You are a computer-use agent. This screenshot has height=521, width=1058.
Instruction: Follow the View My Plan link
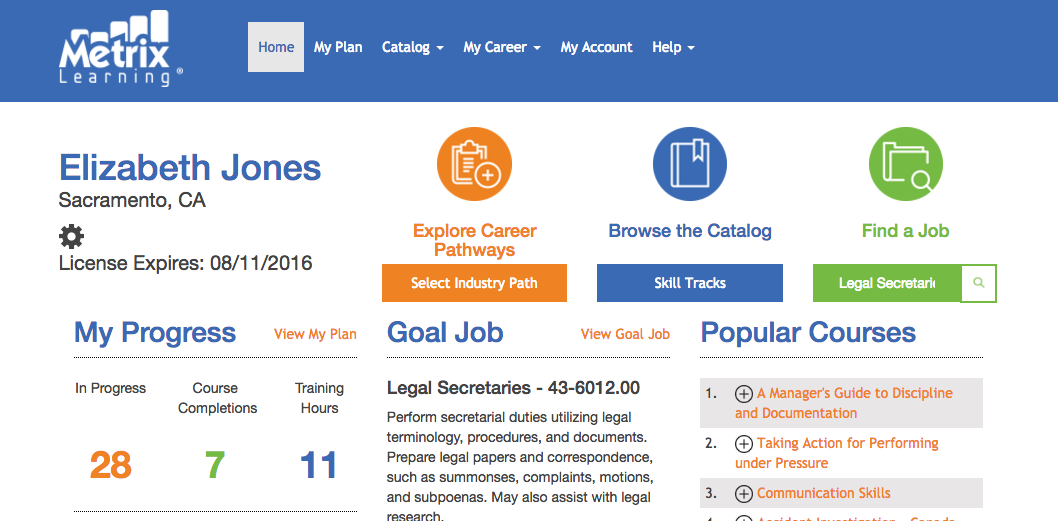pyautogui.click(x=315, y=334)
